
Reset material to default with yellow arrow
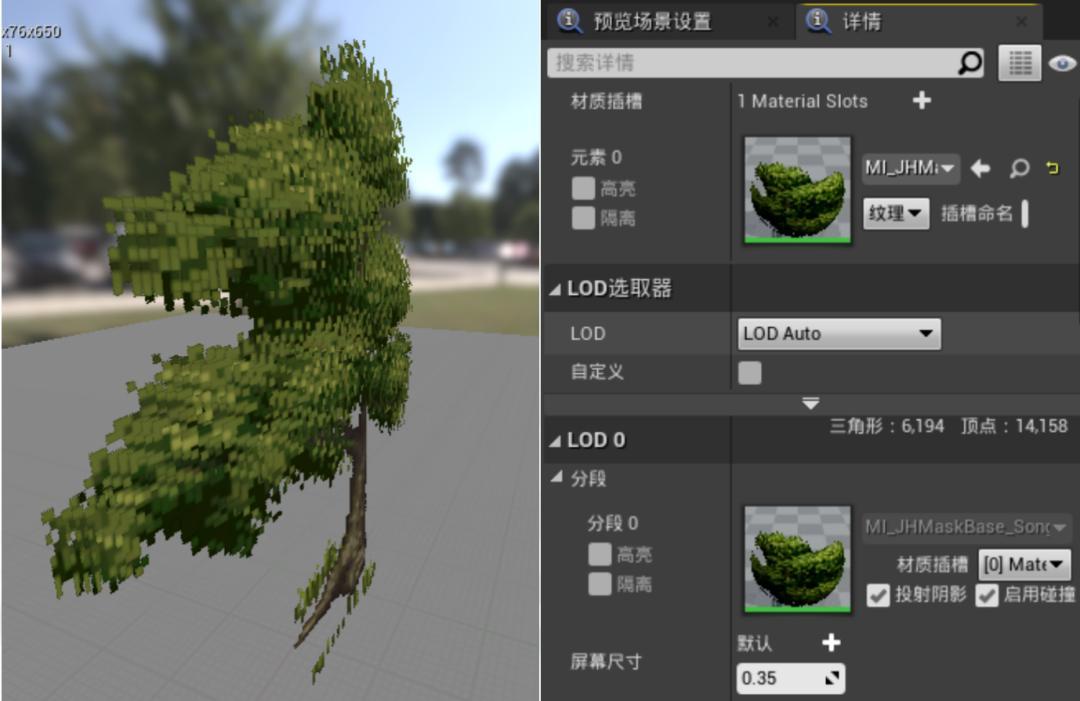[1052, 168]
